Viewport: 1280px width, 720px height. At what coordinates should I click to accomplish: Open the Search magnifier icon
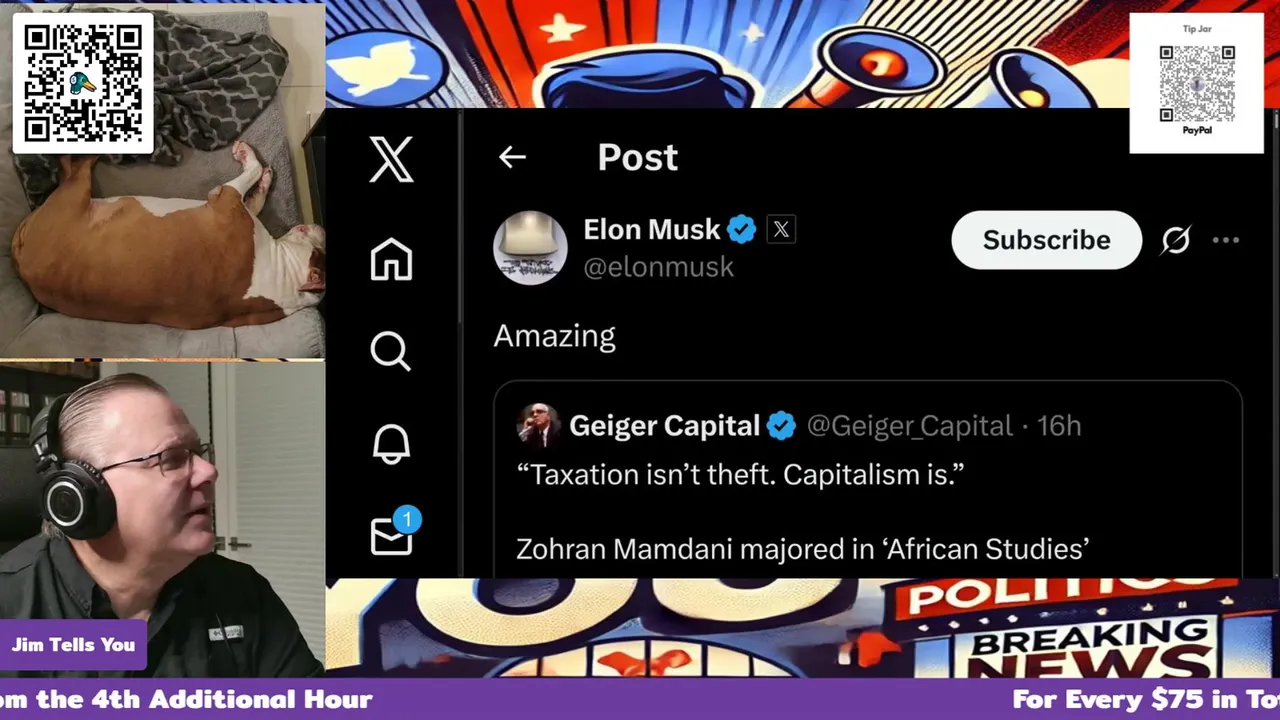coord(390,351)
